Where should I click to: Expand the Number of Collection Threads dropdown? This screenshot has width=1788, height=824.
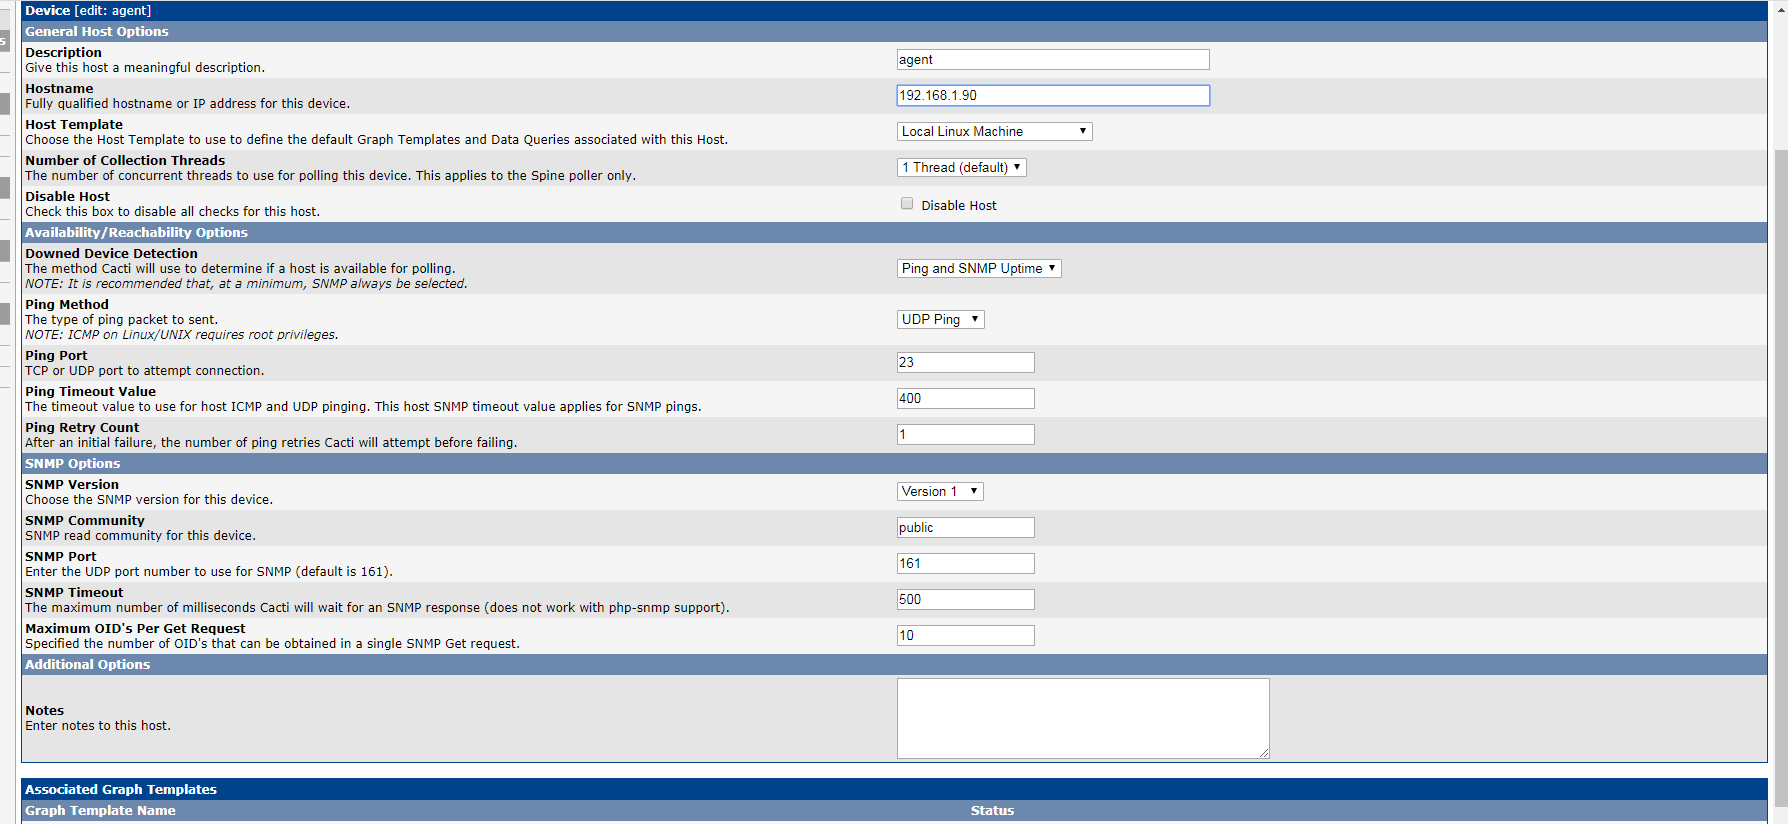(961, 168)
